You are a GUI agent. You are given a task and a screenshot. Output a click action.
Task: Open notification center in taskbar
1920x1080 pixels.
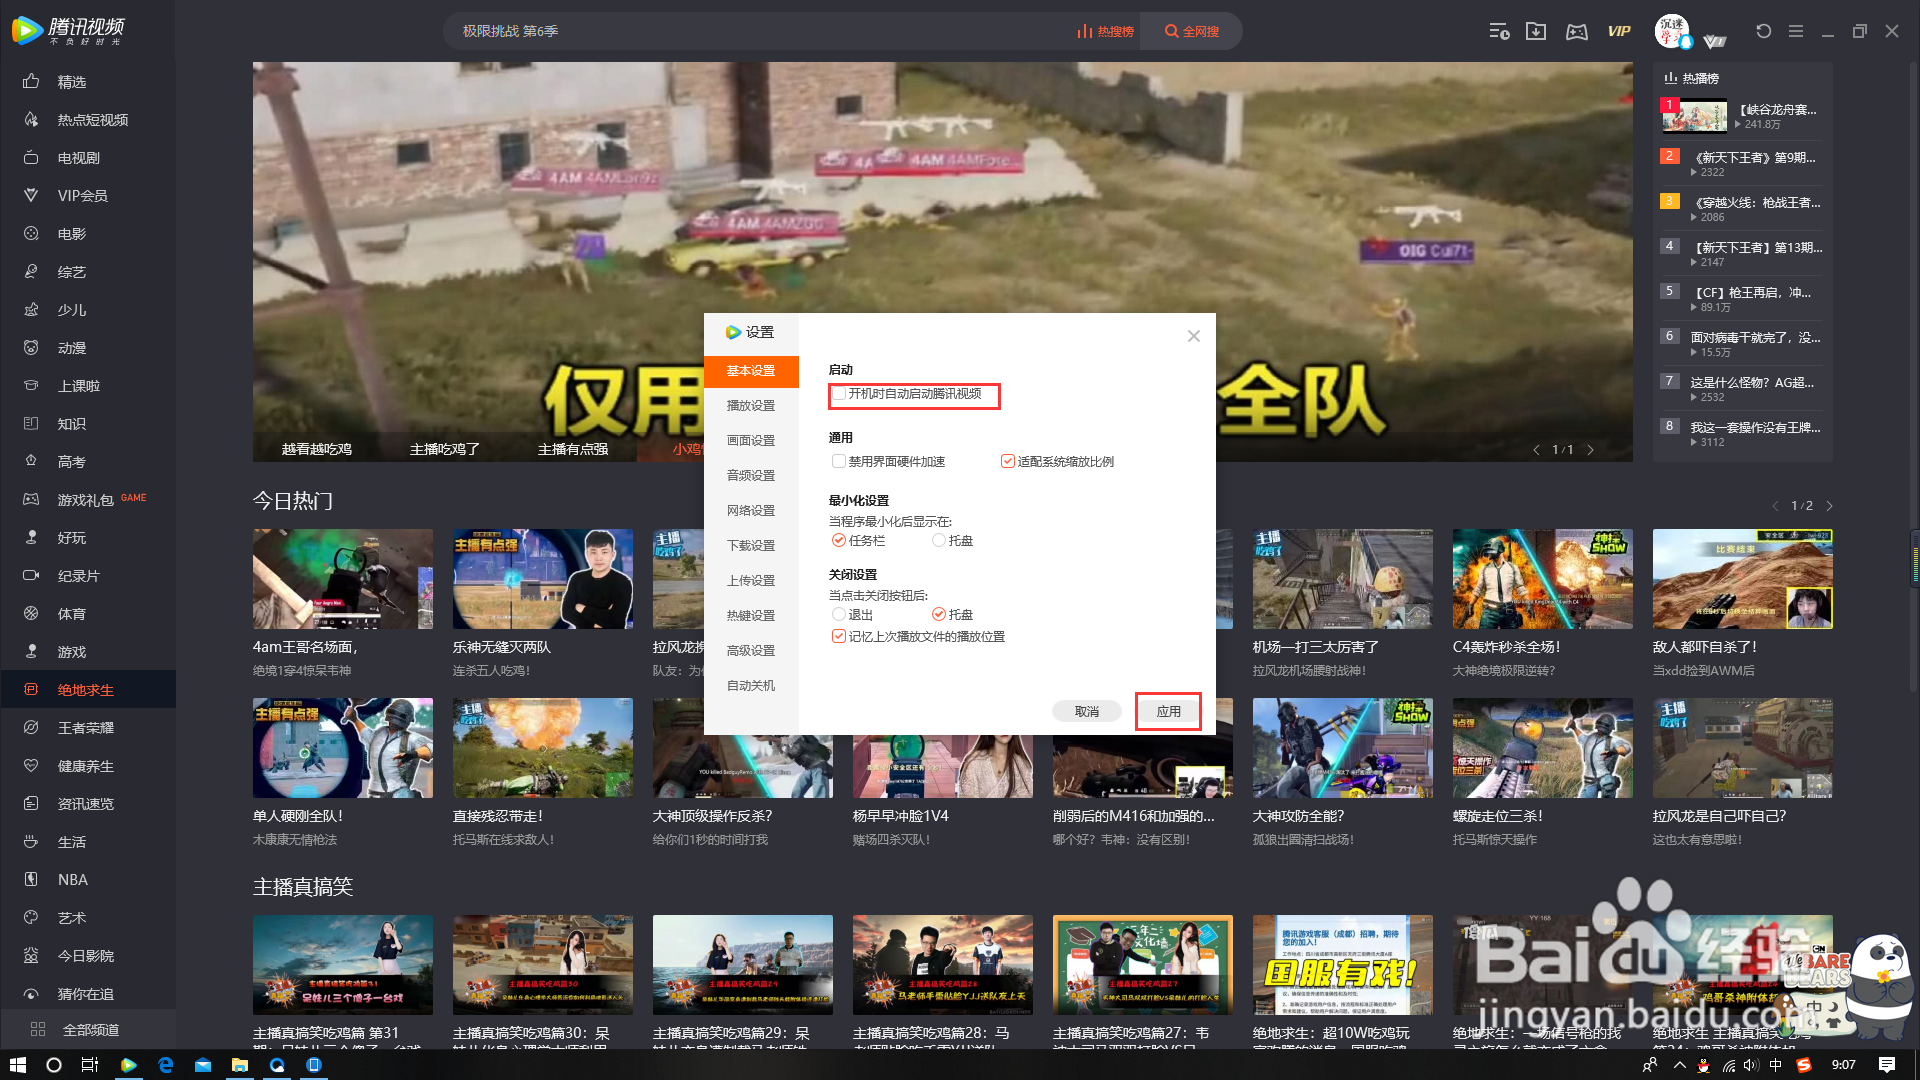(1887, 1065)
